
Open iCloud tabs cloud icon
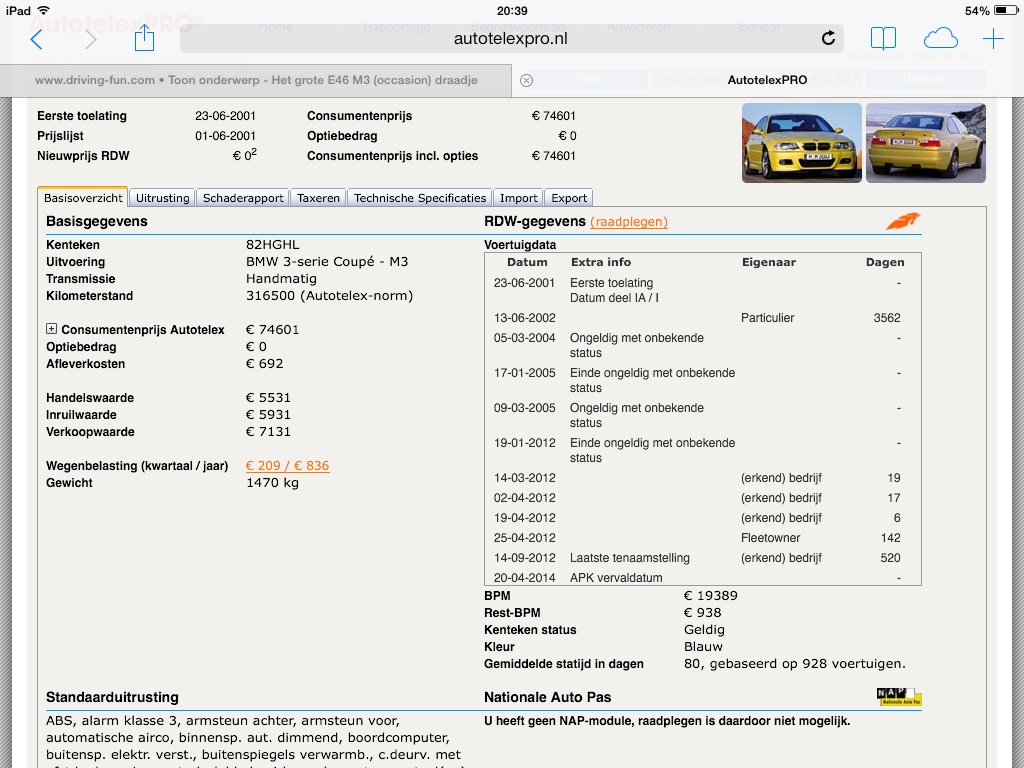tap(940, 39)
